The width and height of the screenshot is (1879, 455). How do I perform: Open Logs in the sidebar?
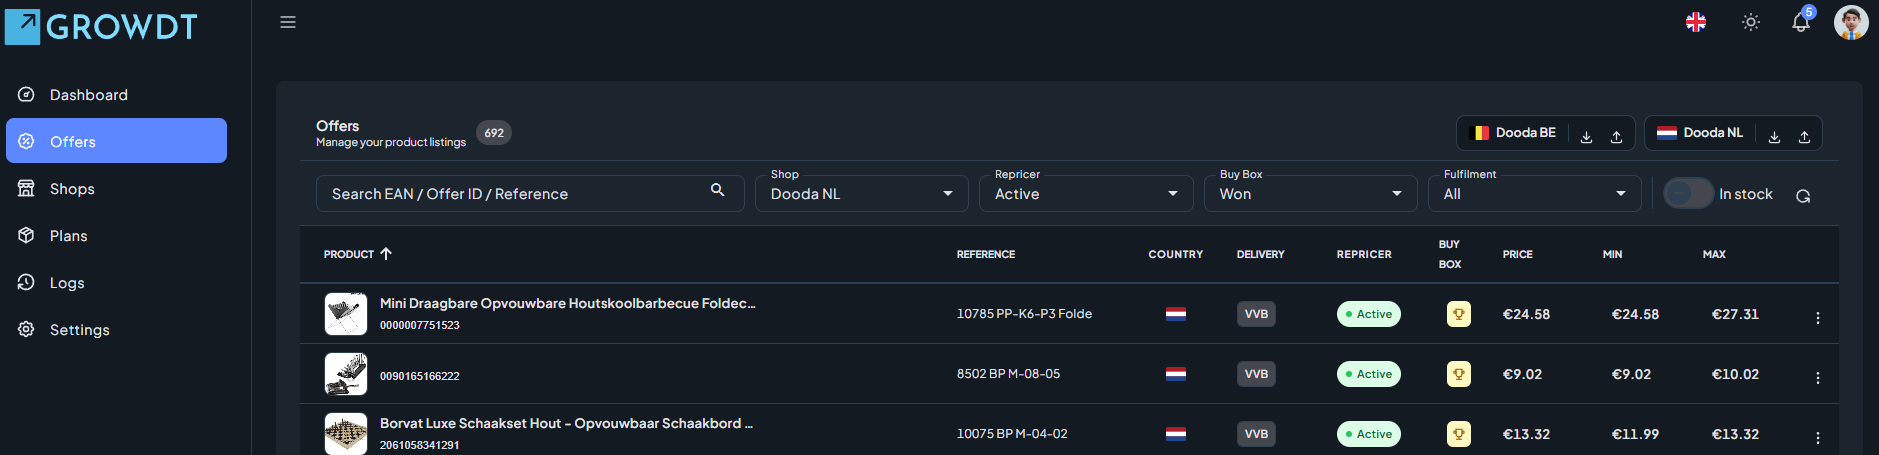coord(116,282)
